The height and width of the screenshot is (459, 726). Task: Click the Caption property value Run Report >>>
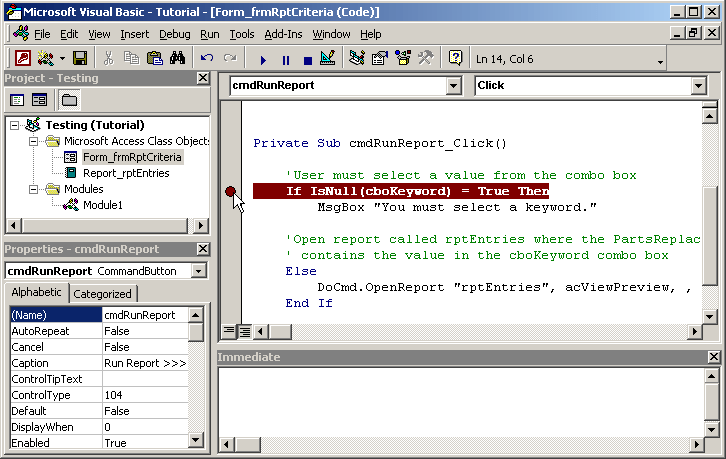tap(145, 363)
